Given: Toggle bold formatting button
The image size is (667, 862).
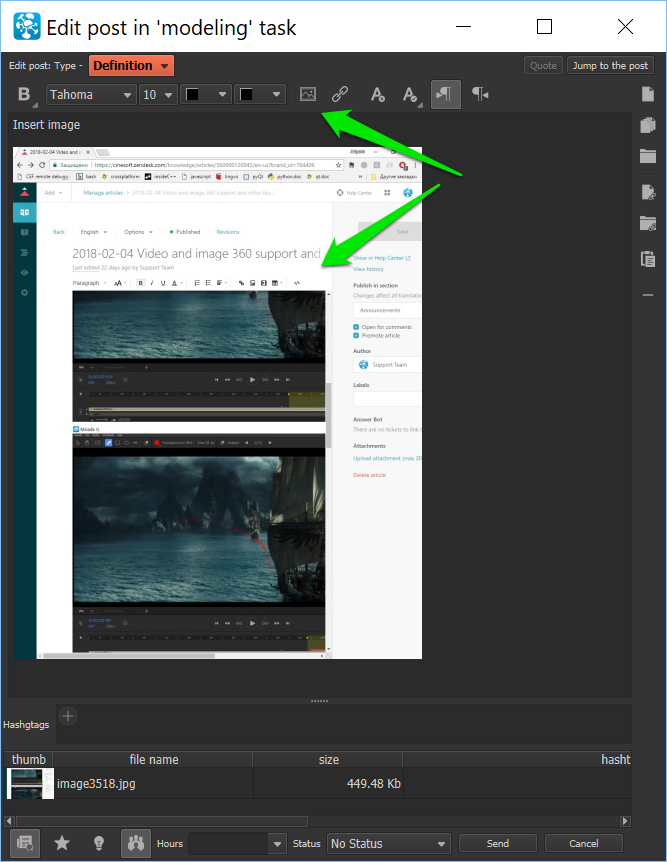Looking at the screenshot, I should pos(24,95).
